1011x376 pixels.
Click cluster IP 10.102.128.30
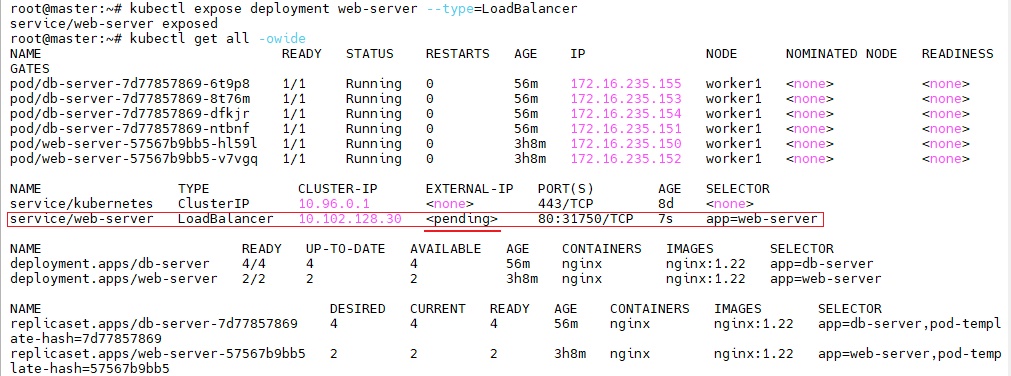(349, 219)
